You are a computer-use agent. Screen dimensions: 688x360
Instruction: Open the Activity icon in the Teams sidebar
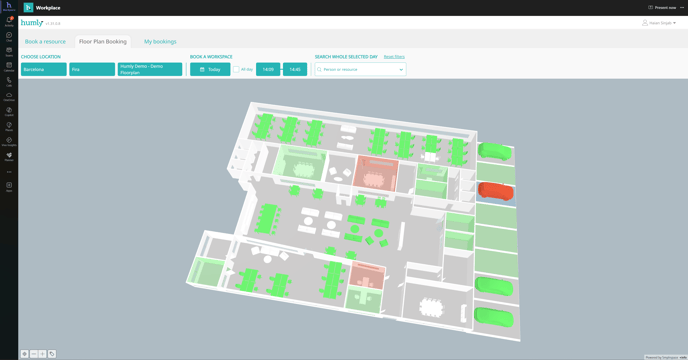click(9, 21)
